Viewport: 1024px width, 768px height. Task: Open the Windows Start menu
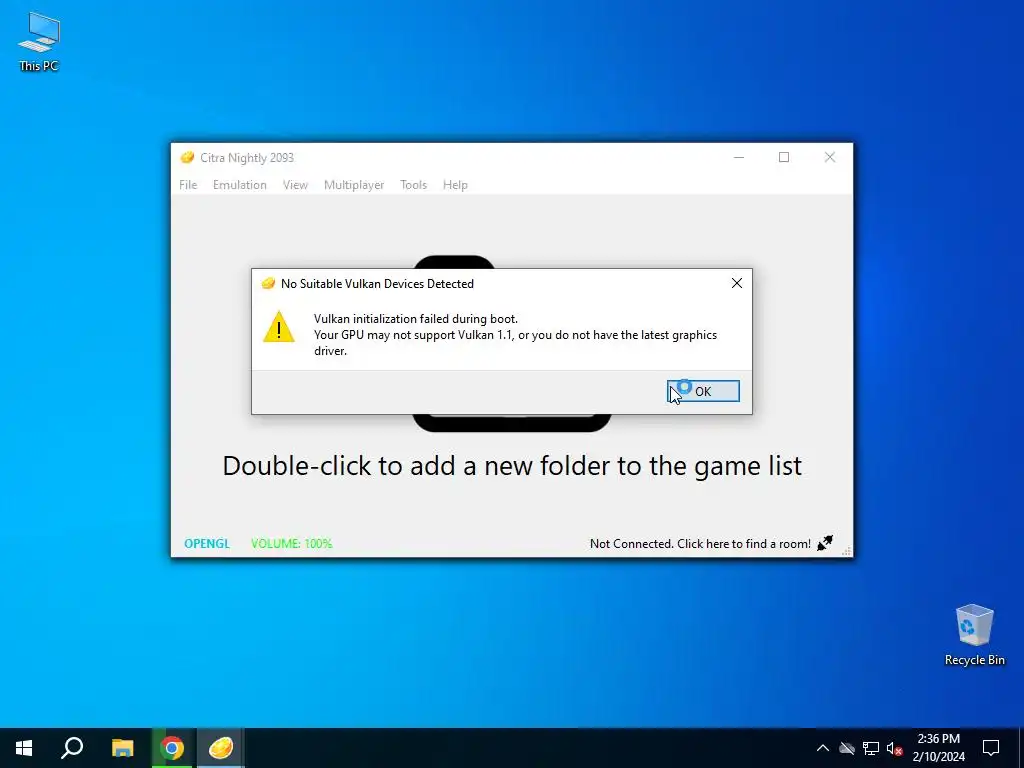click(x=24, y=748)
